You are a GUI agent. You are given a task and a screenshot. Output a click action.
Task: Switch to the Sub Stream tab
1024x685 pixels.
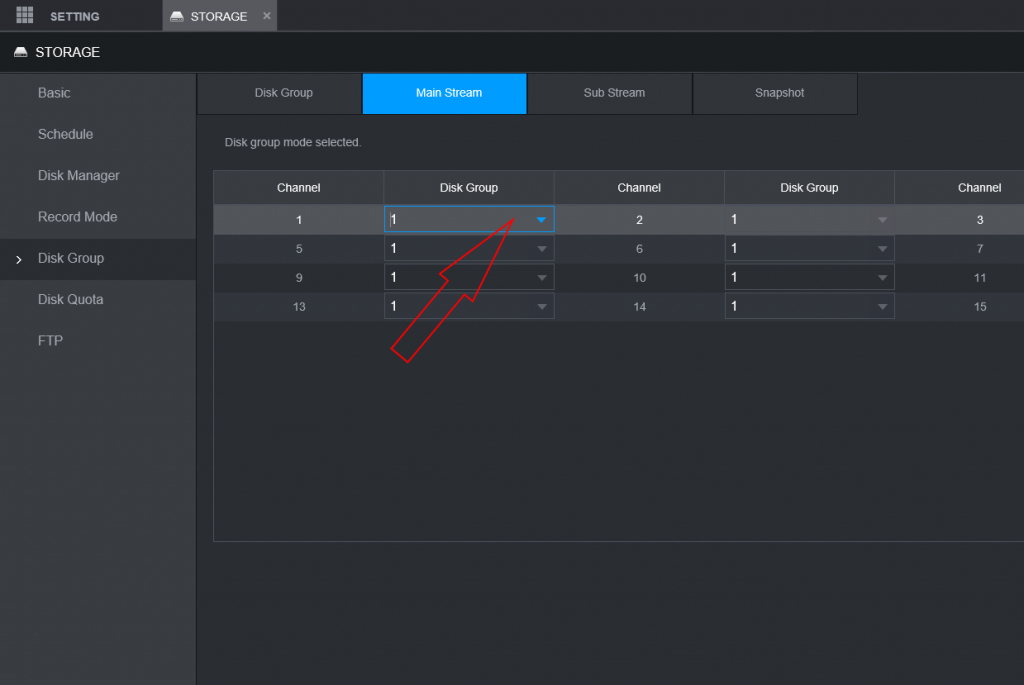click(613, 93)
